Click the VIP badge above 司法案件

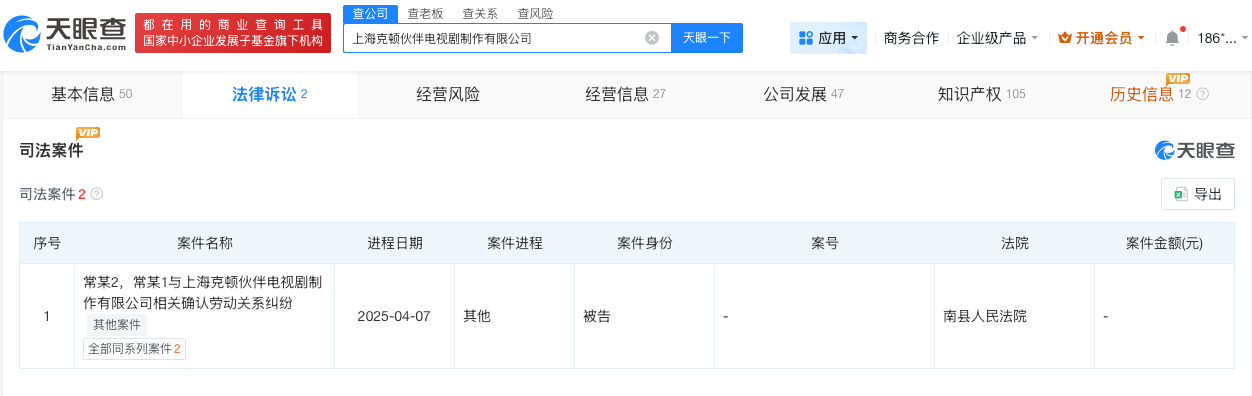88,132
